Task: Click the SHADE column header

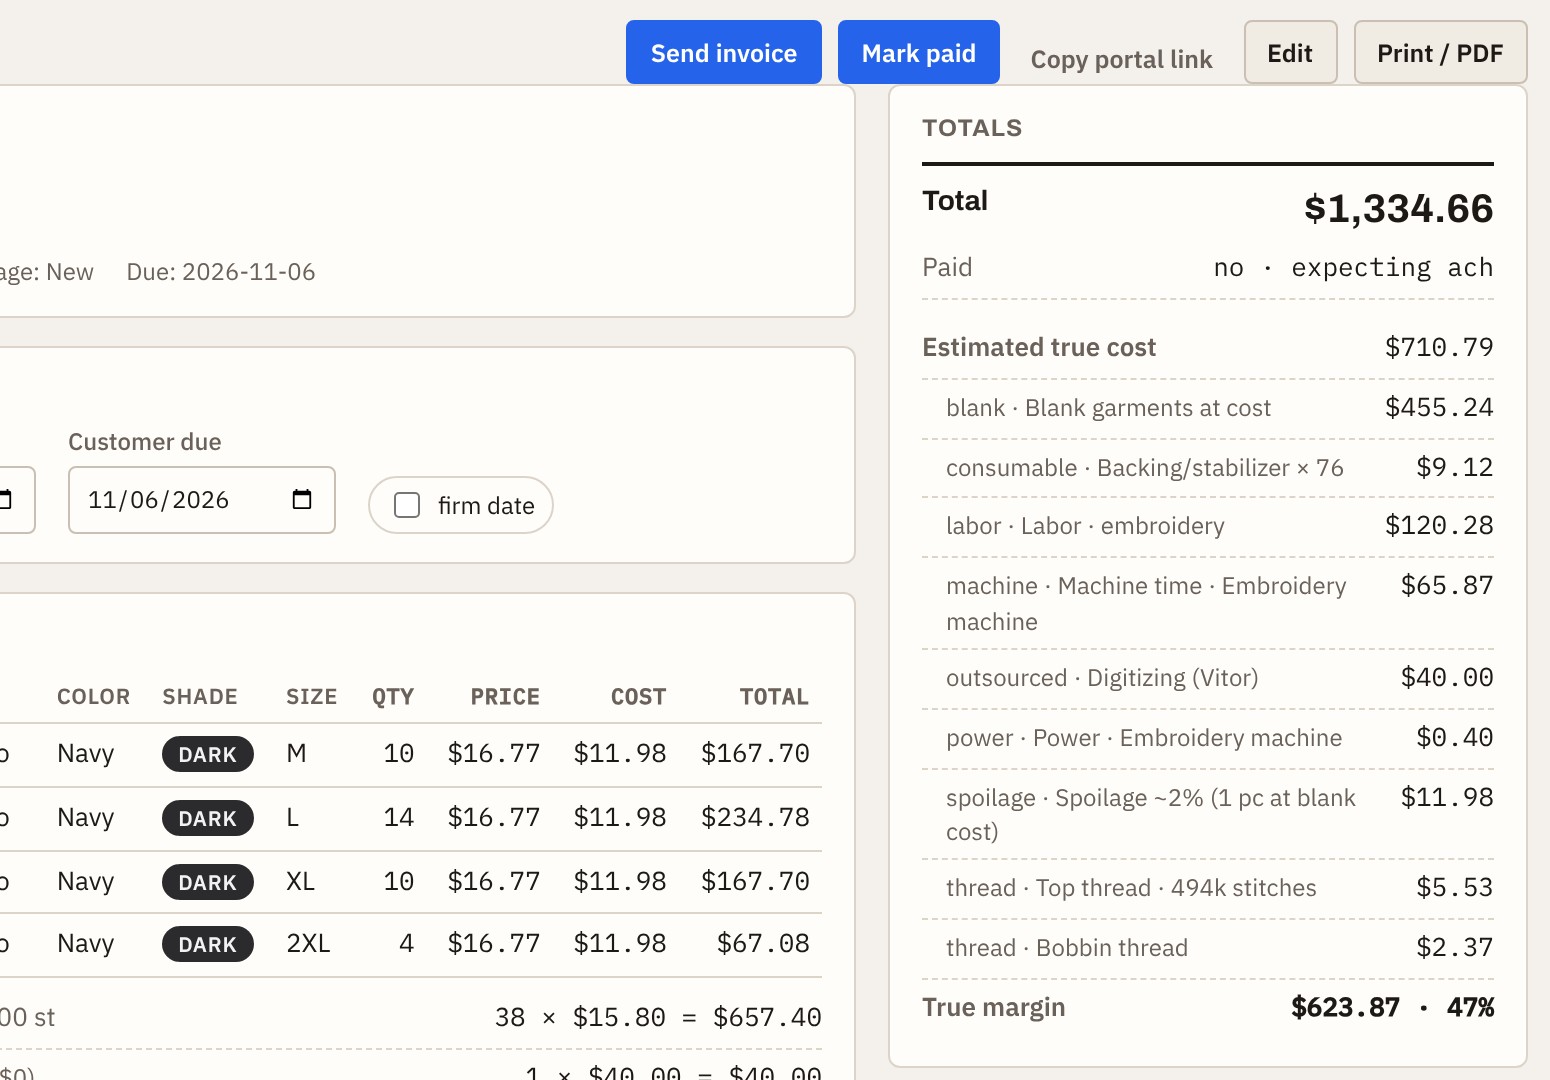Action: [200, 697]
